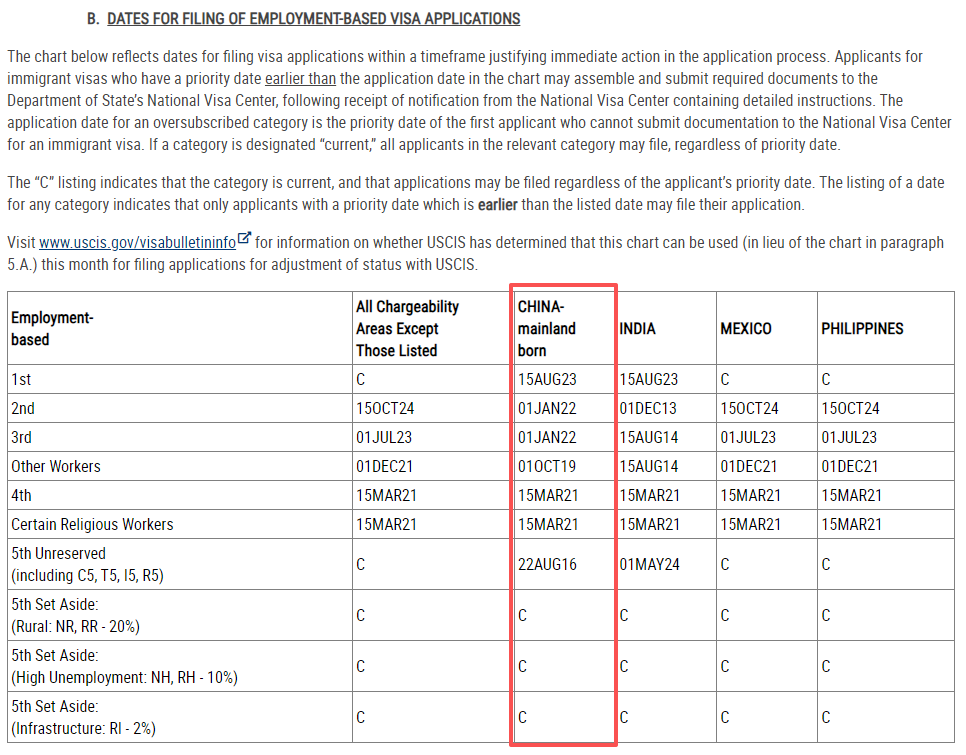This screenshot has height=755, width=966.
Task: Select the 5th Set Aside Rural row label
Action: [75, 616]
